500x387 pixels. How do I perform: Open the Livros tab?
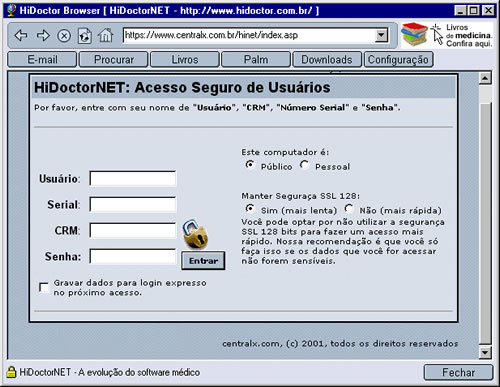(185, 60)
